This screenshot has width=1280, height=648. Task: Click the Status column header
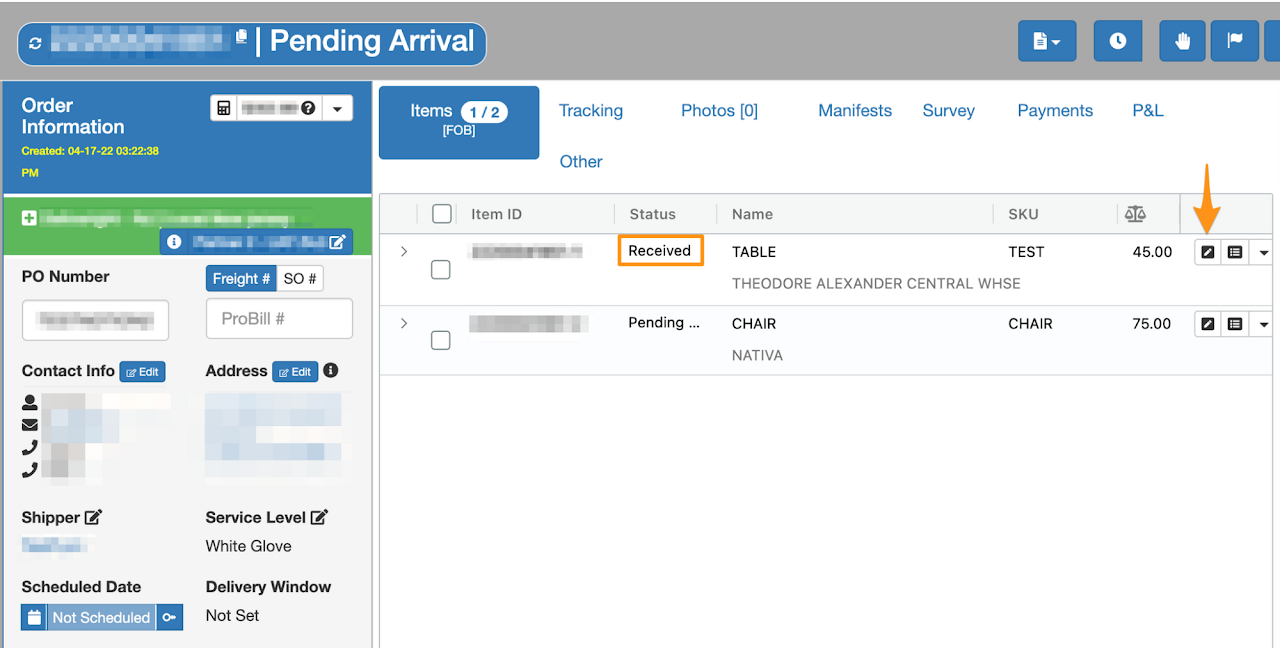652,214
